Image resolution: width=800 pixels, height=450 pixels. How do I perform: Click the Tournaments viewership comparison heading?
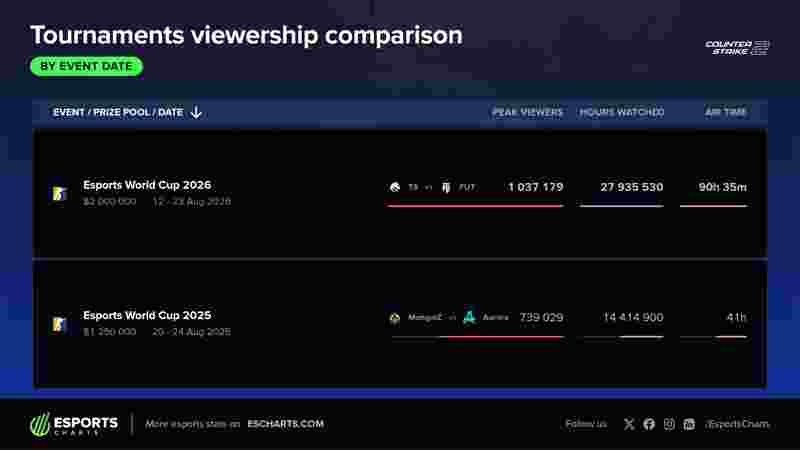(x=246, y=35)
